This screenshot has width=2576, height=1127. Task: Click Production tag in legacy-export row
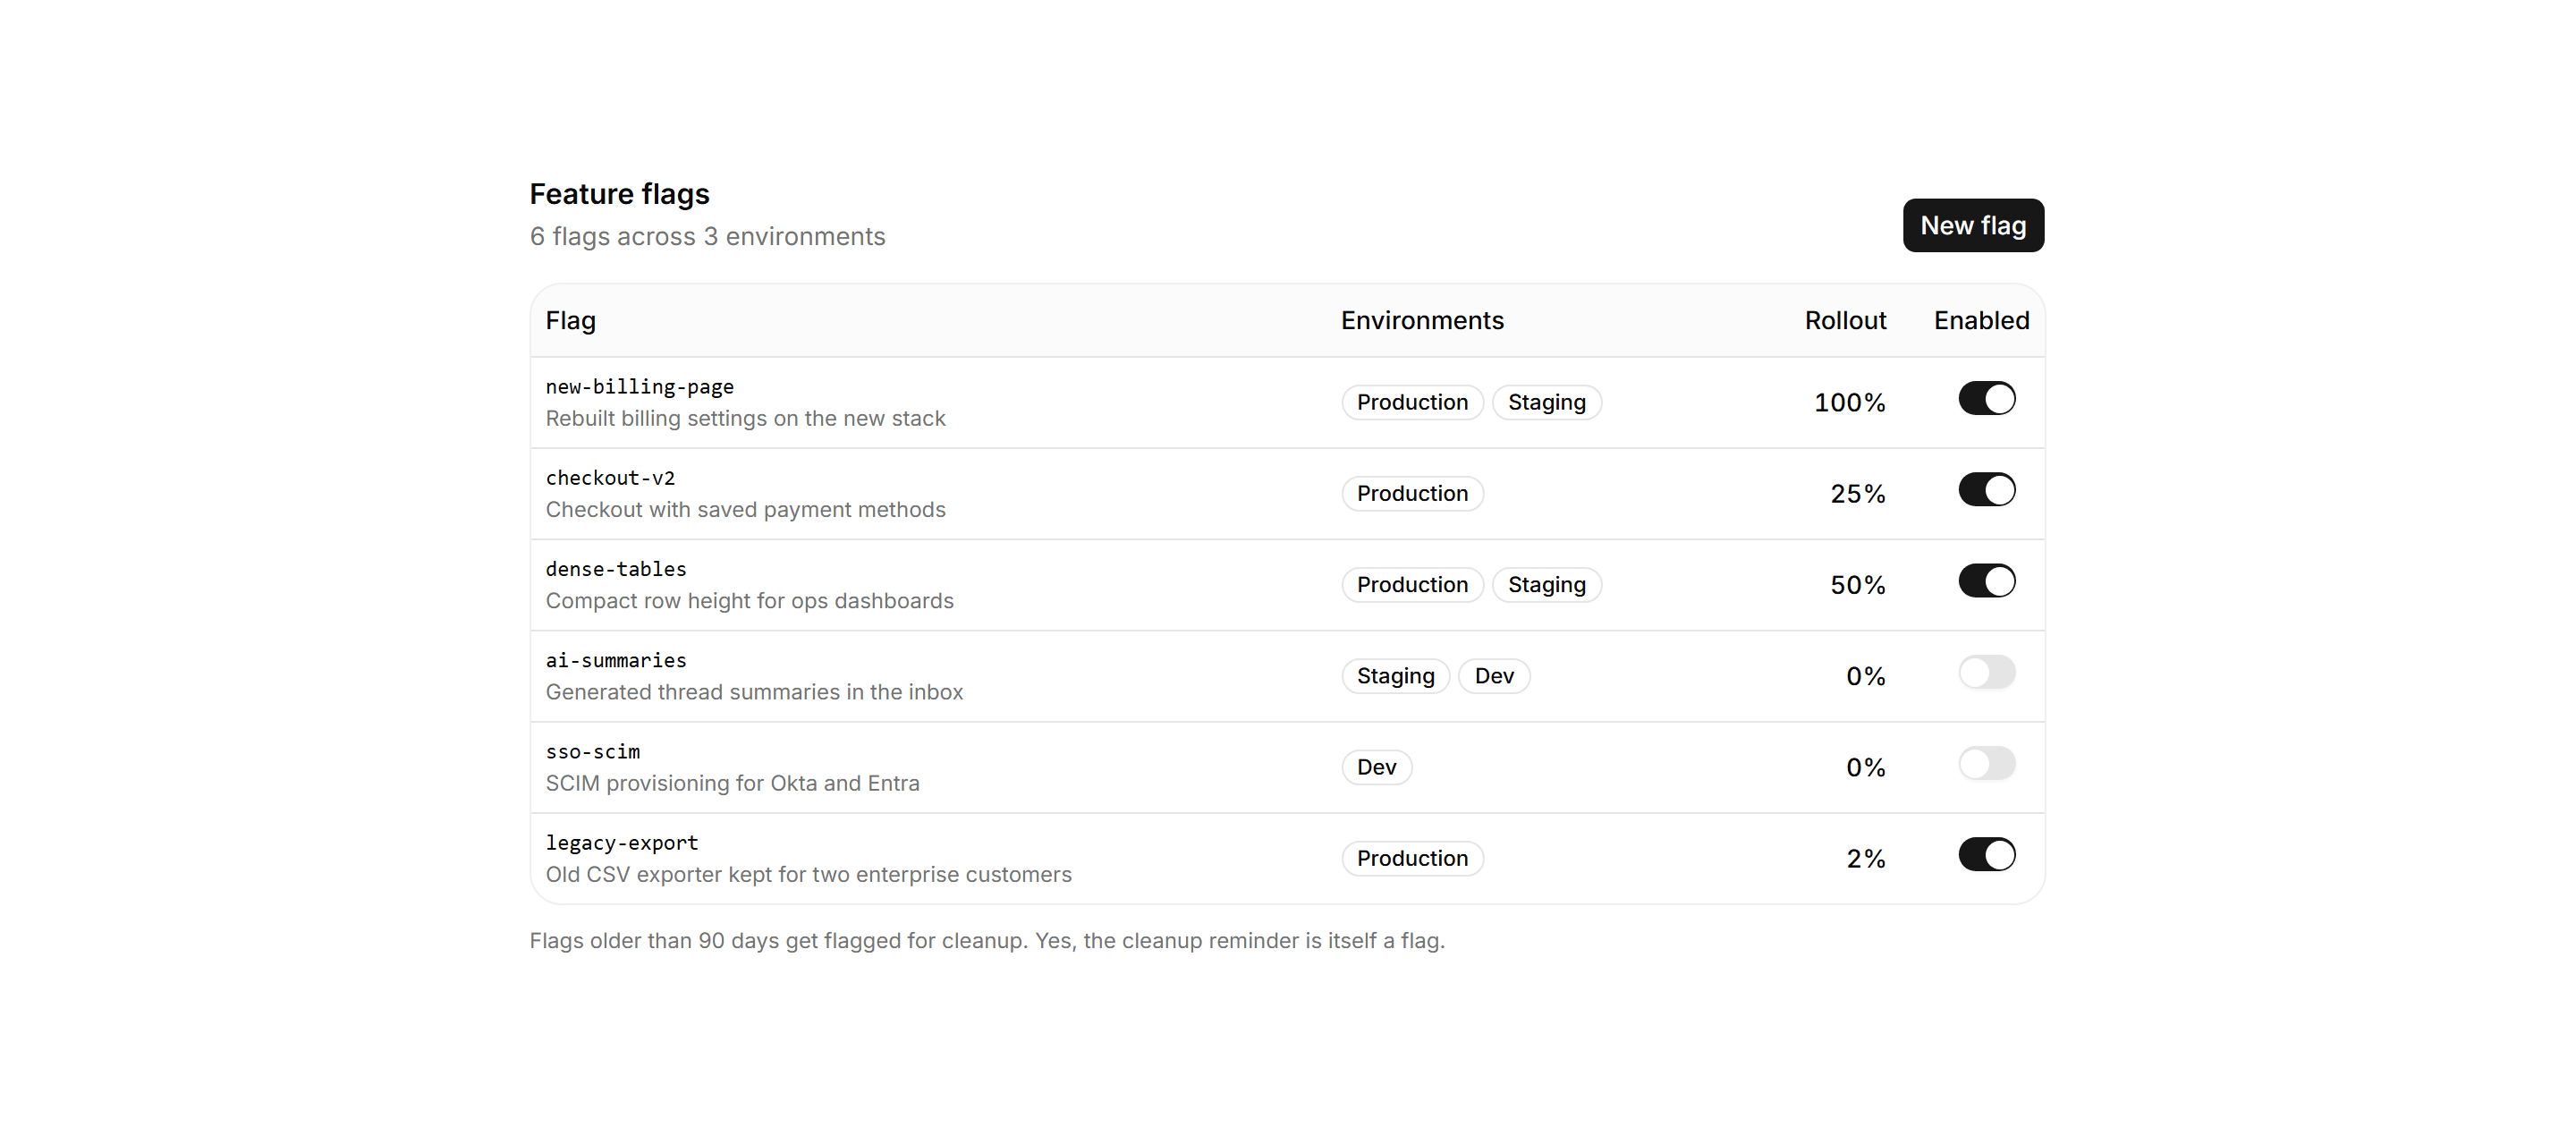coord(1412,858)
